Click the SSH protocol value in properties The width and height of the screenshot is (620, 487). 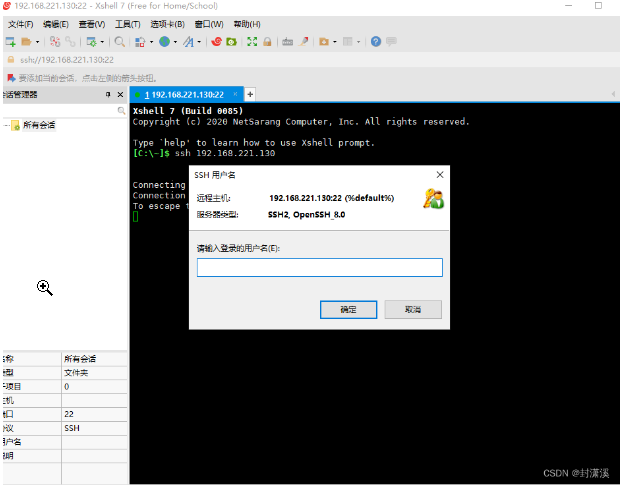[x=72, y=428]
